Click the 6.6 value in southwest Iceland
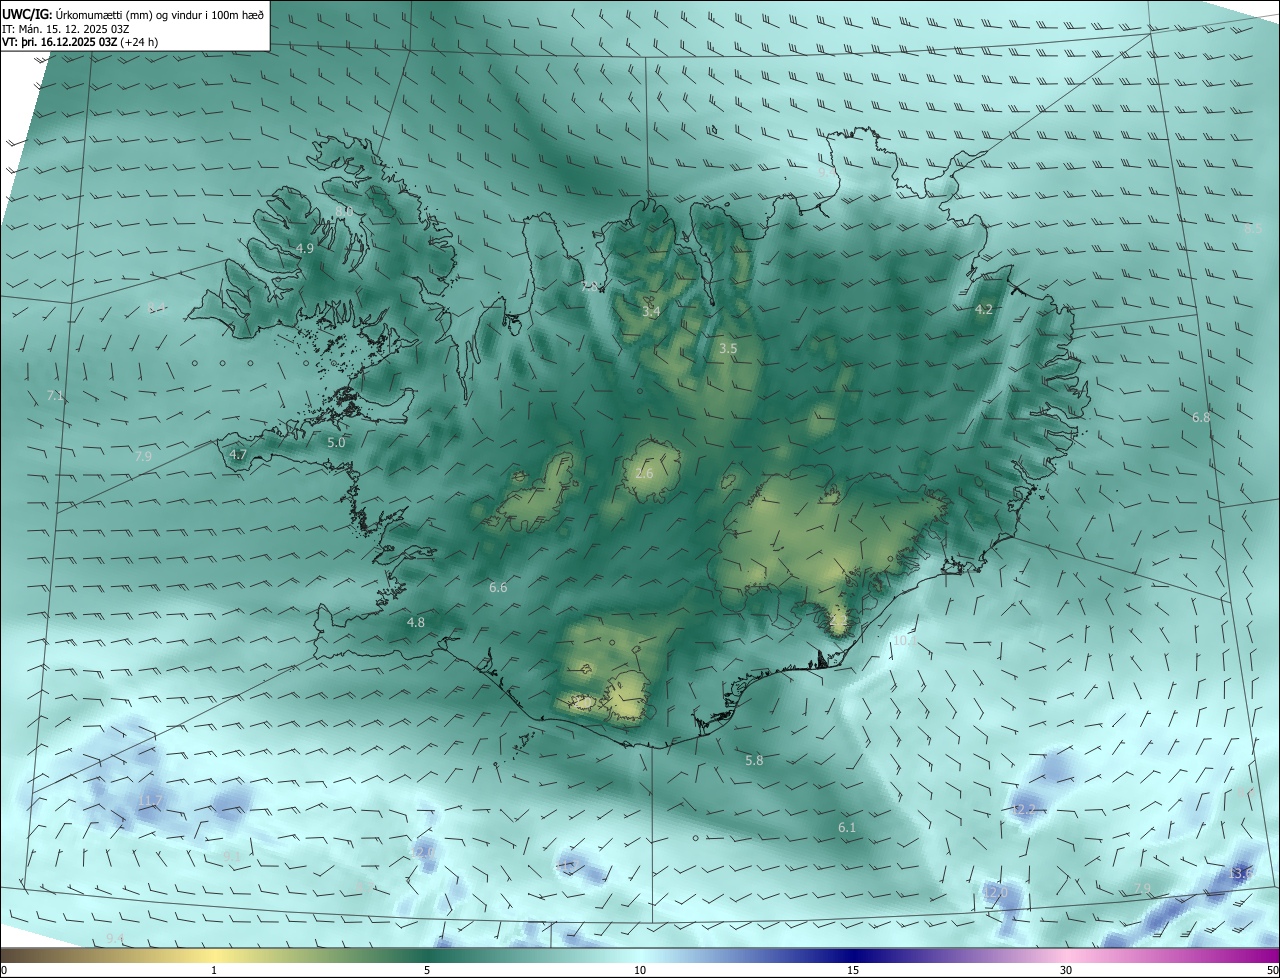Image resolution: width=1280 pixels, height=978 pixels. 498,588
